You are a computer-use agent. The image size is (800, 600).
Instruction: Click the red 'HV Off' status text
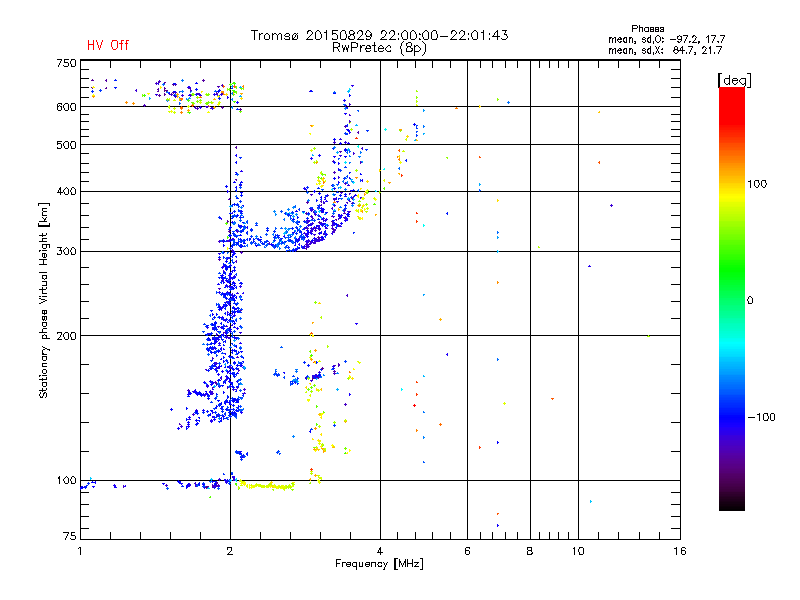108,45
